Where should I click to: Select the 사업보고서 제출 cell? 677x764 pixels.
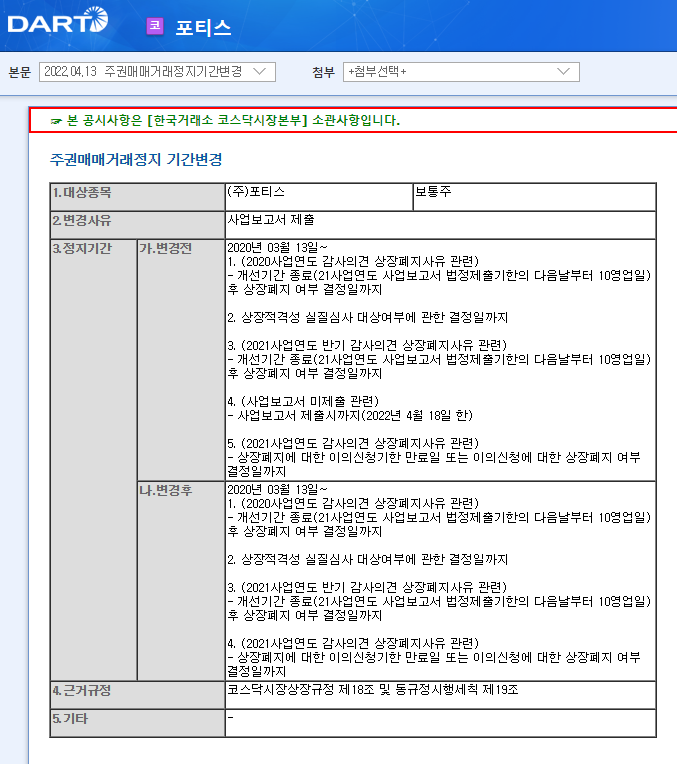pos(441,225)
